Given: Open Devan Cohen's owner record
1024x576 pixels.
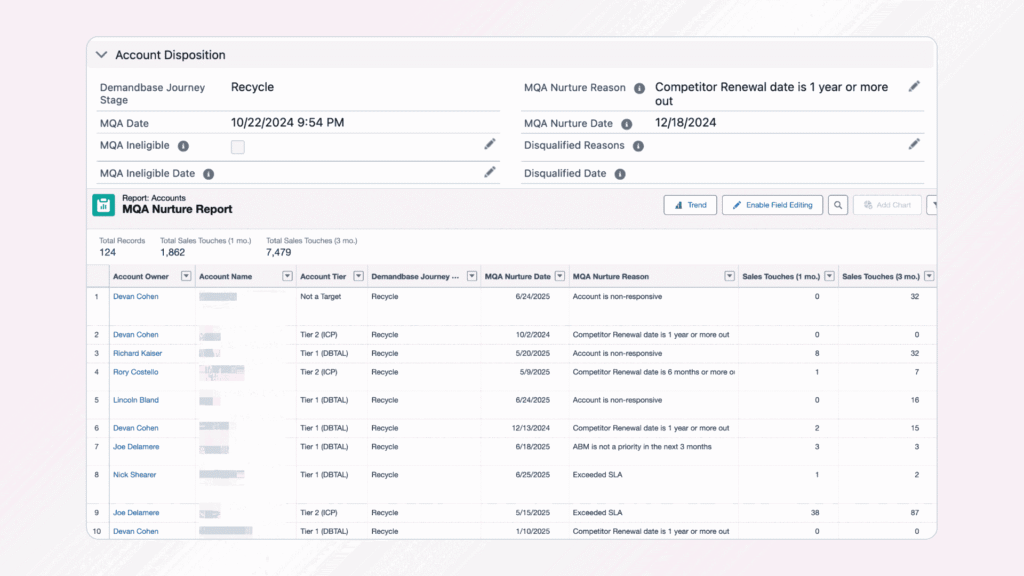Looking at the screenshot, I should [x=136, y=296].
